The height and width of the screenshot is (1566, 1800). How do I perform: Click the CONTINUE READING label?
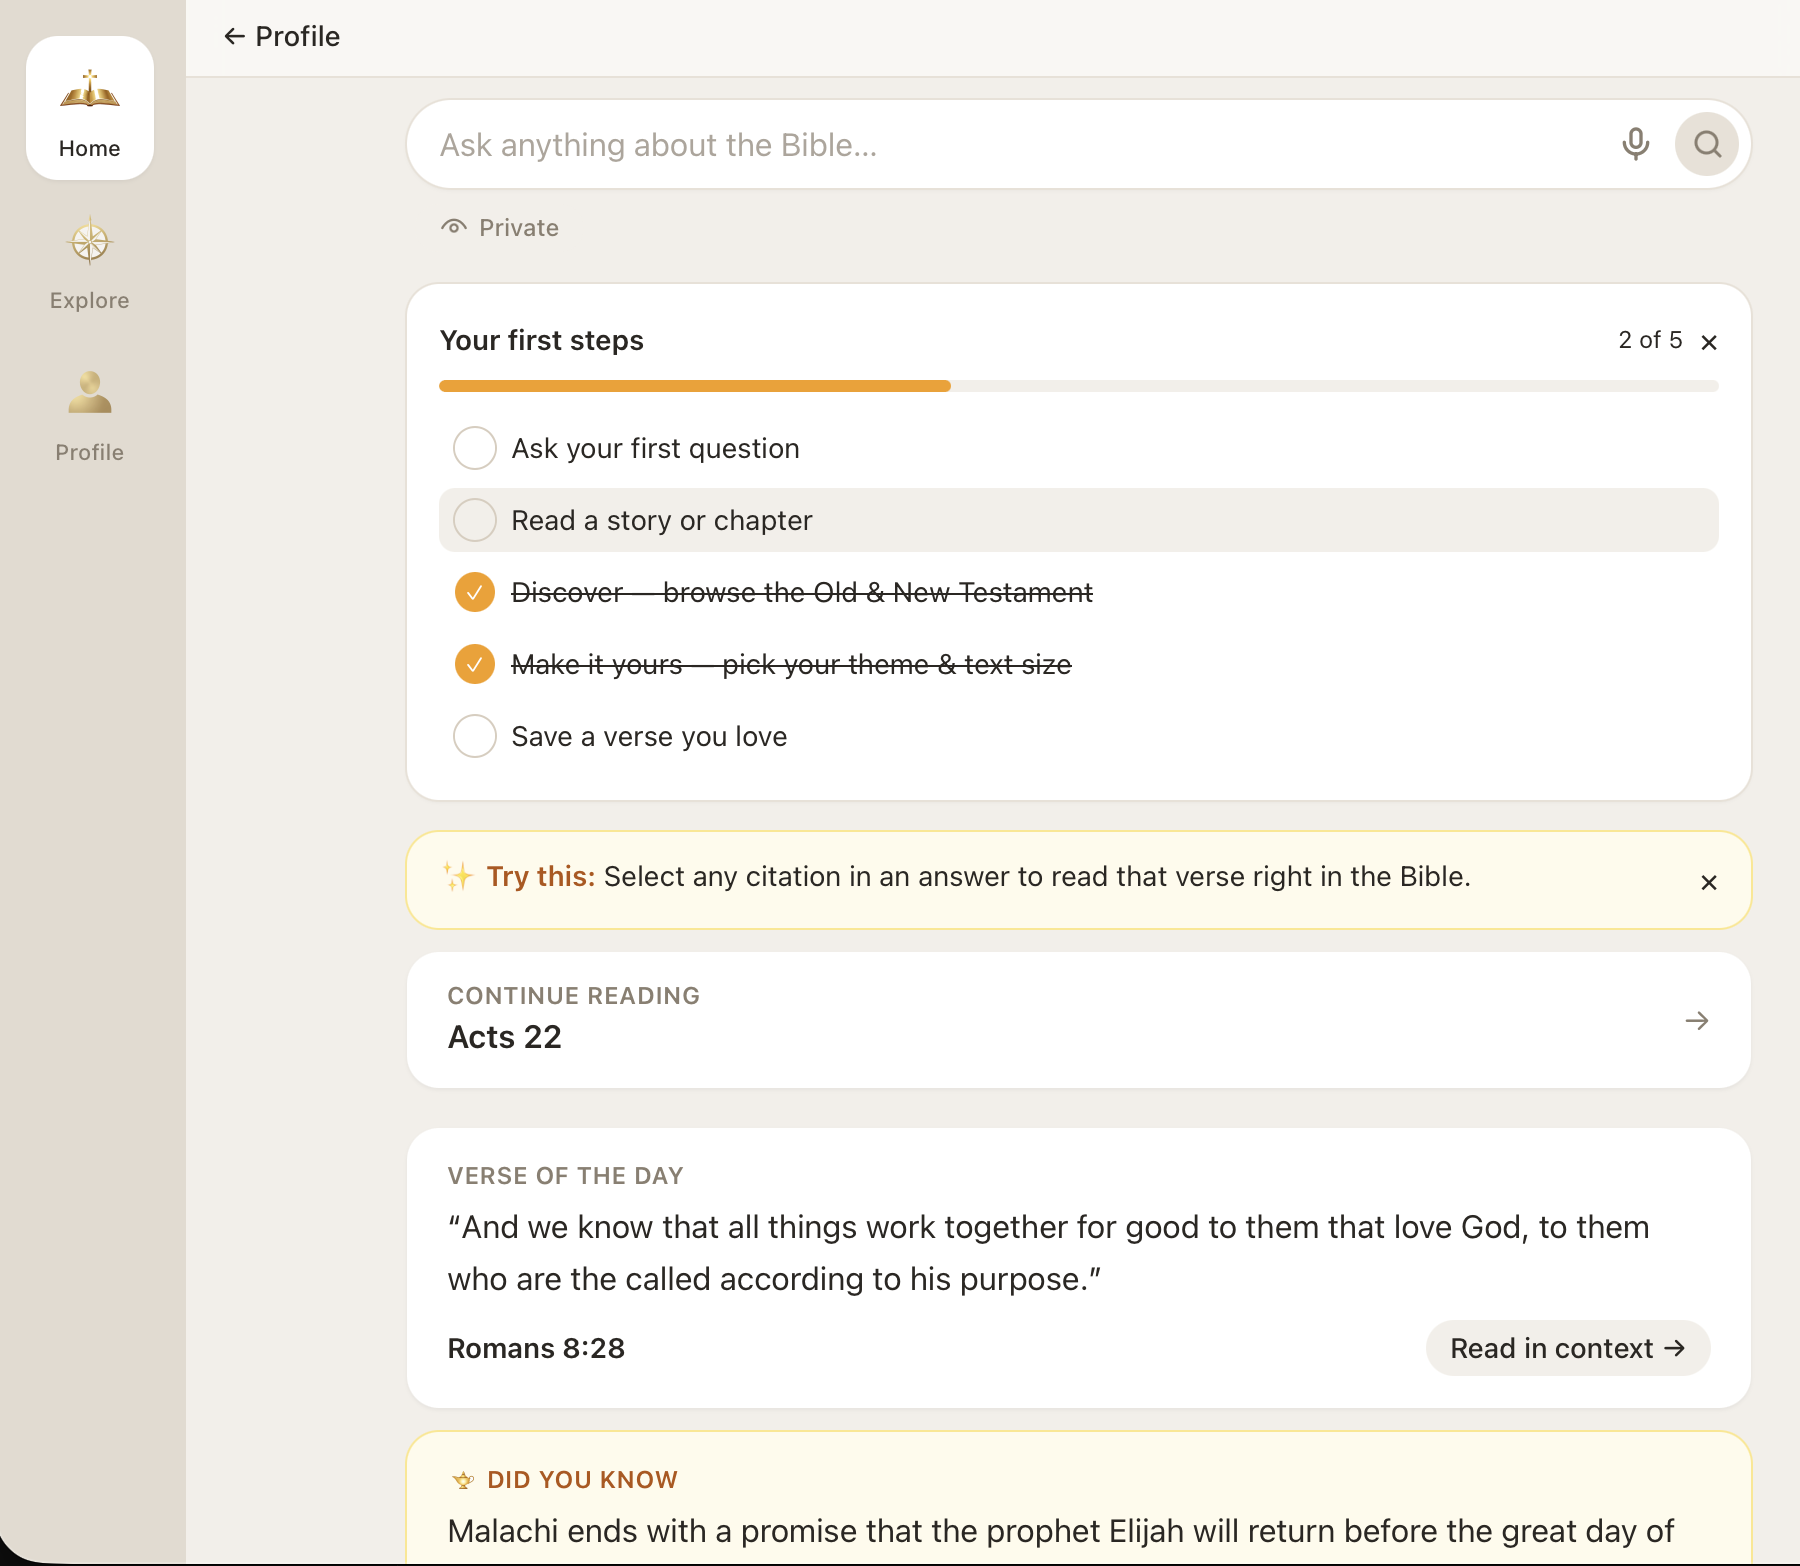point(574,996)
